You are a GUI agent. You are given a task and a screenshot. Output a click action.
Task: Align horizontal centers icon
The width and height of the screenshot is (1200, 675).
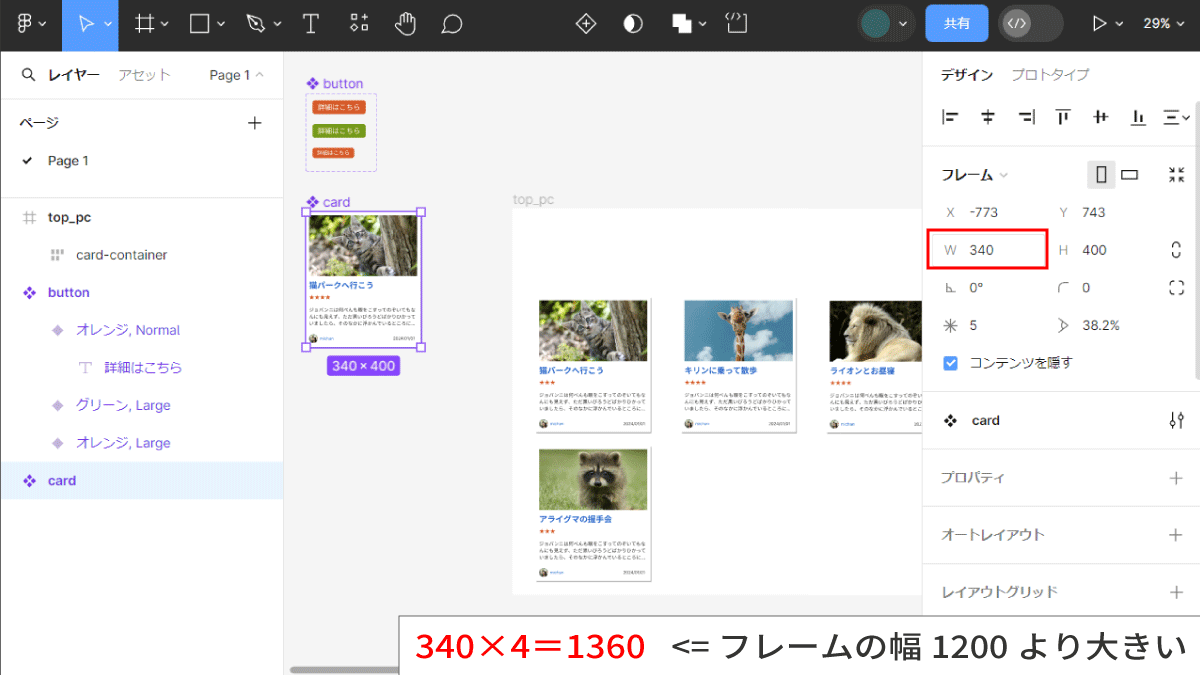point(988,117)
